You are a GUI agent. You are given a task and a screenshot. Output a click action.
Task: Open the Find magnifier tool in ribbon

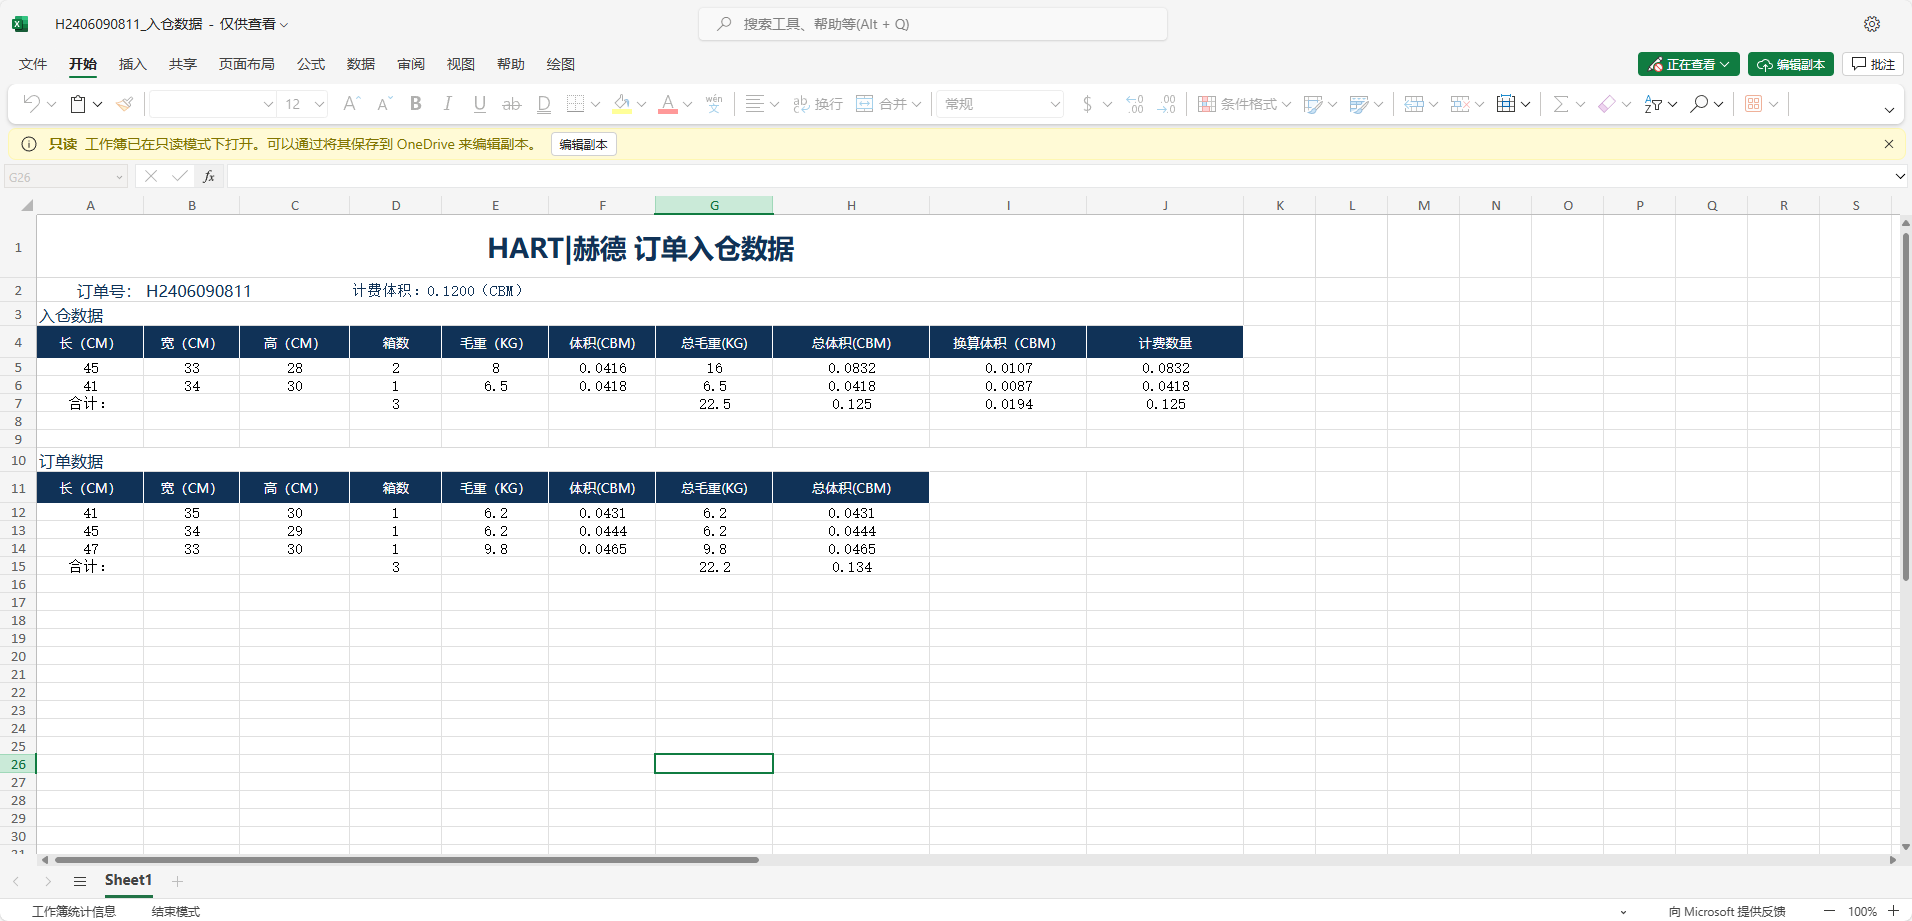(x=1699, y=104)
